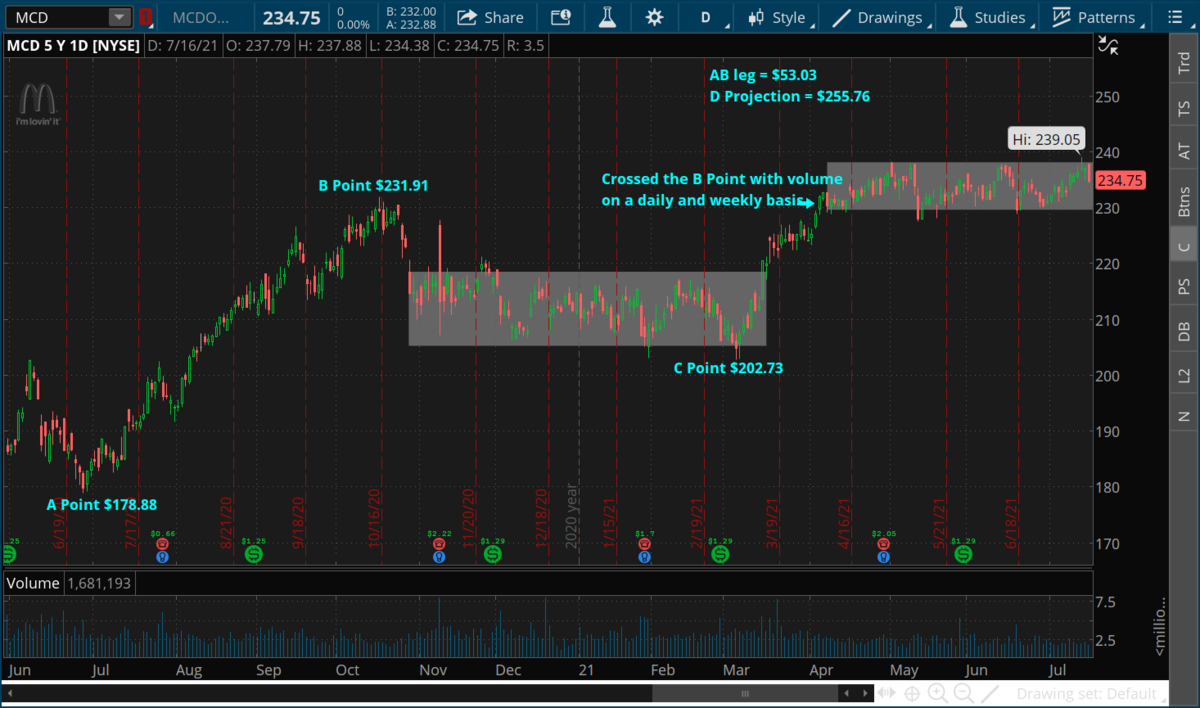This screenshot has width=1200, height=708.
Task: Click the MCD symbol input field
Action: click(57, 17)
